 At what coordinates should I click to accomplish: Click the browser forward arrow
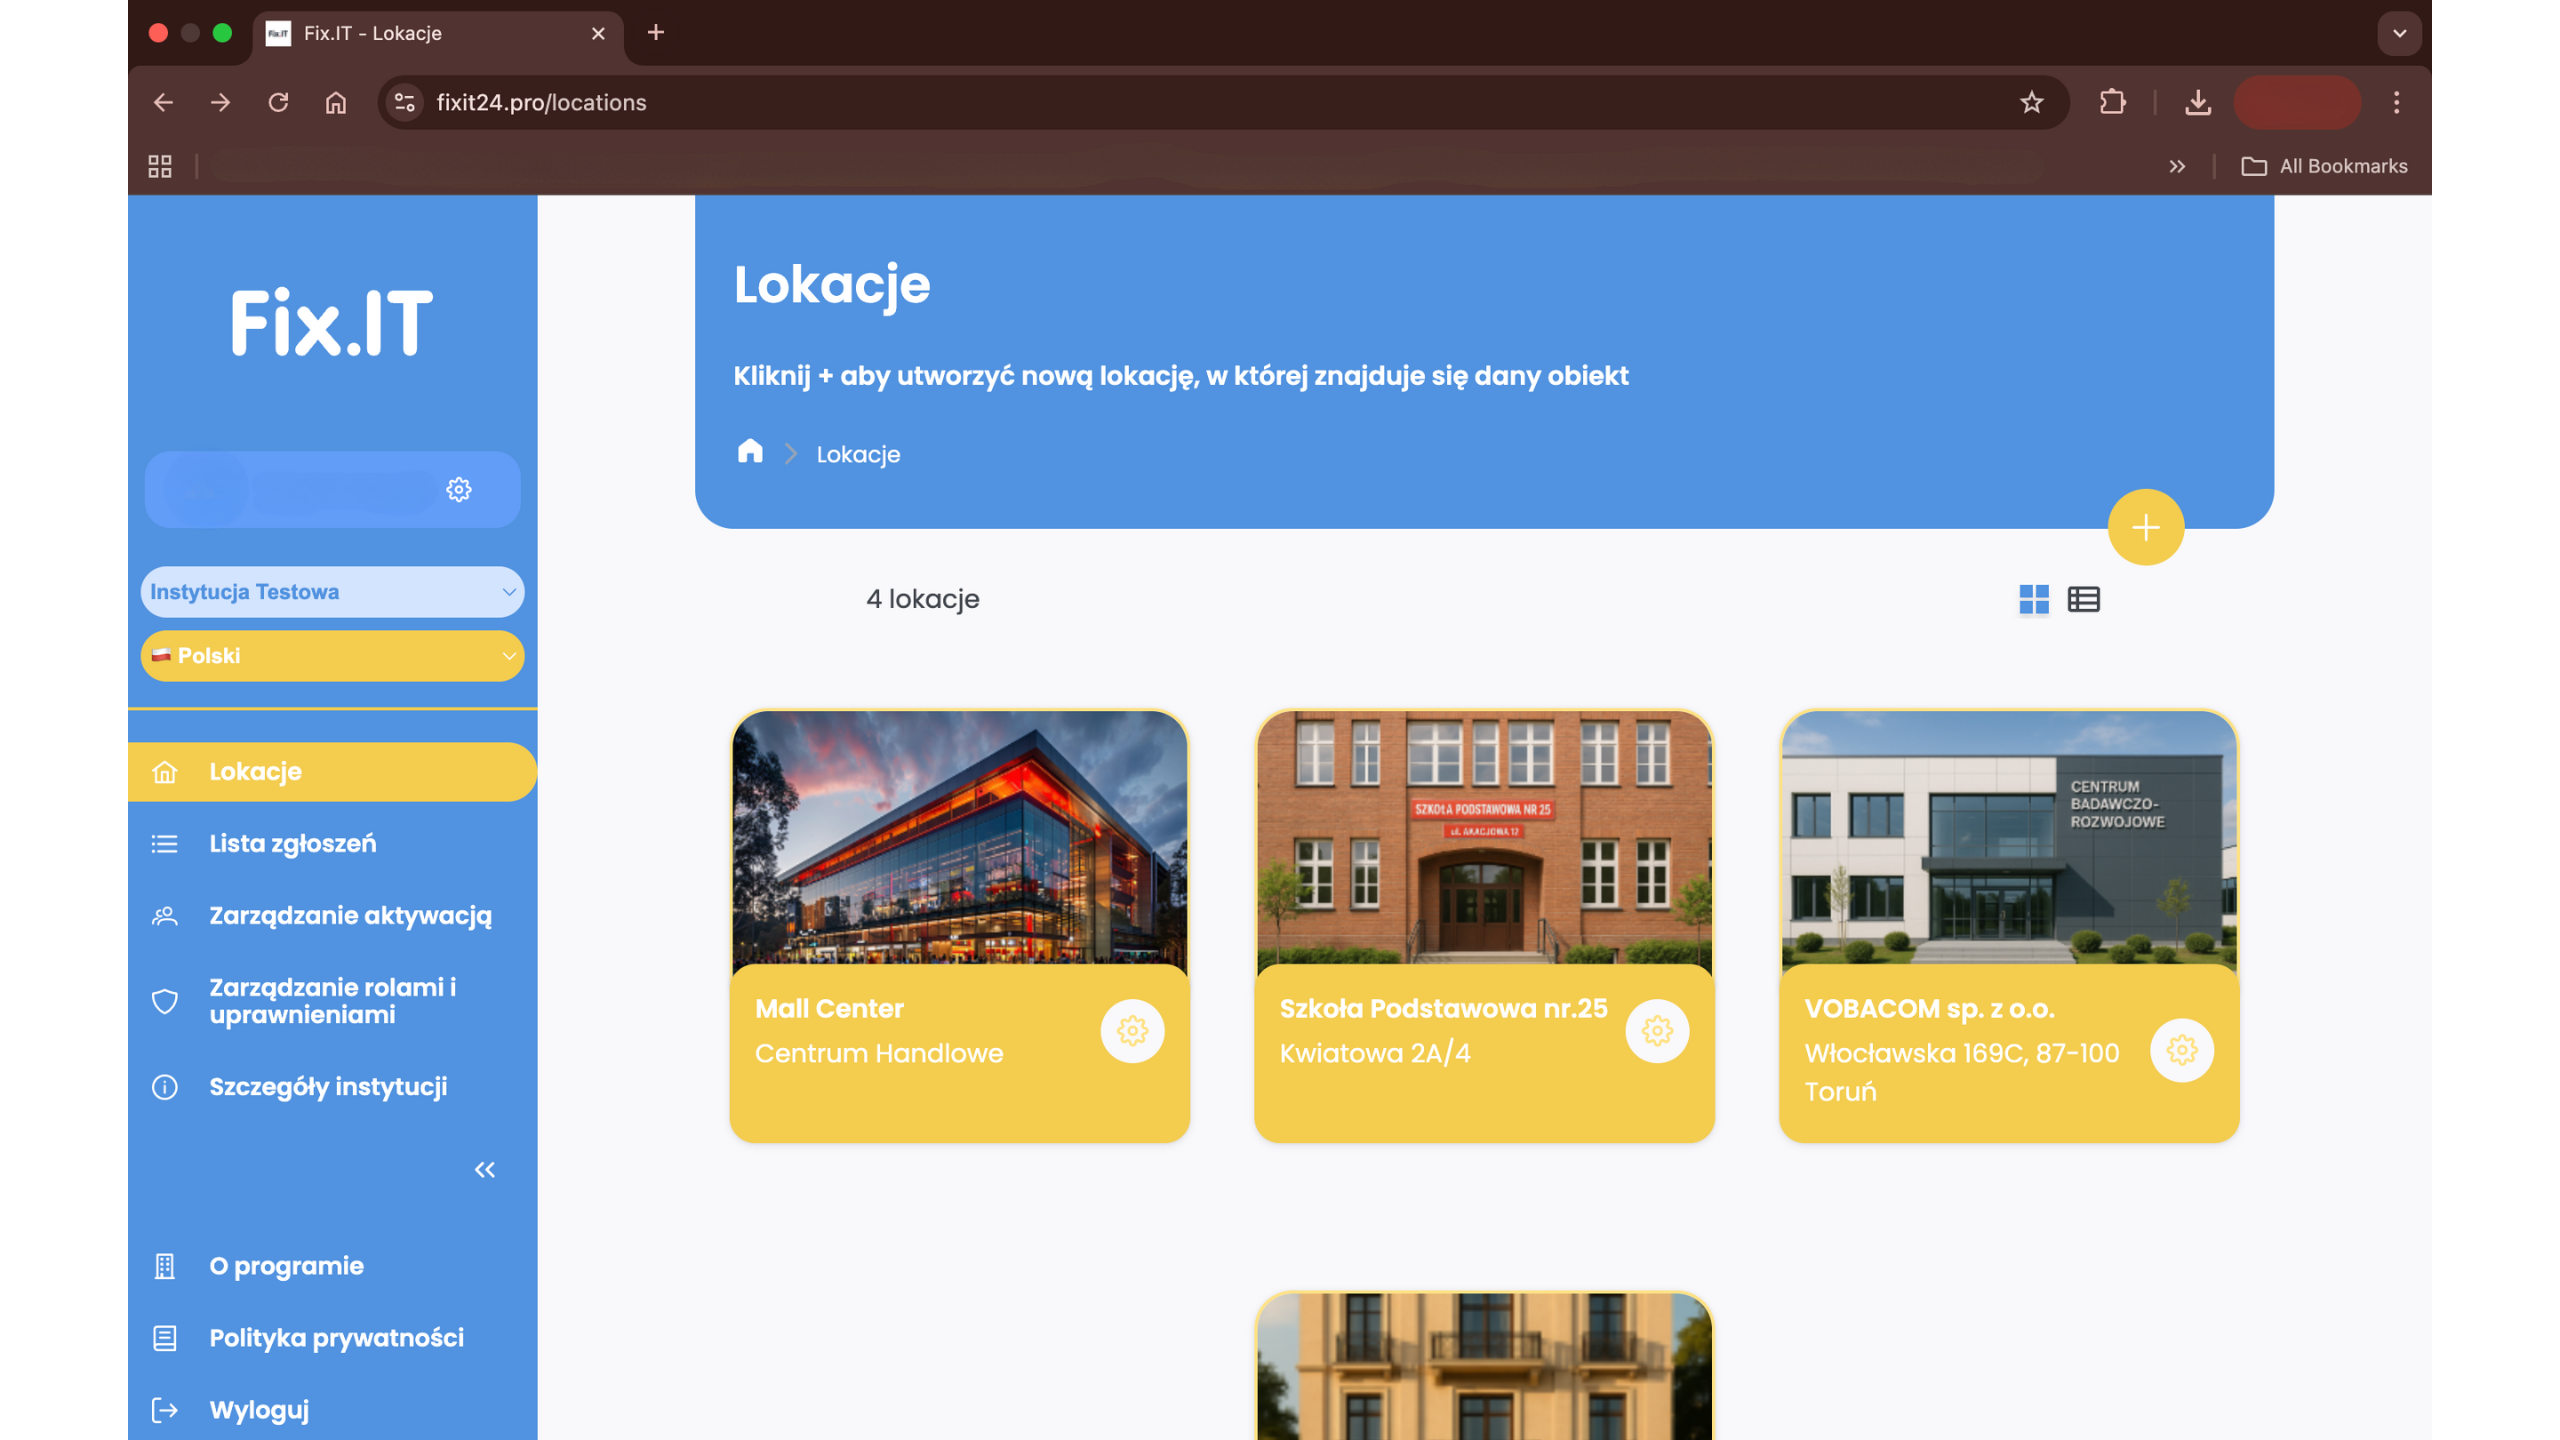220,102
